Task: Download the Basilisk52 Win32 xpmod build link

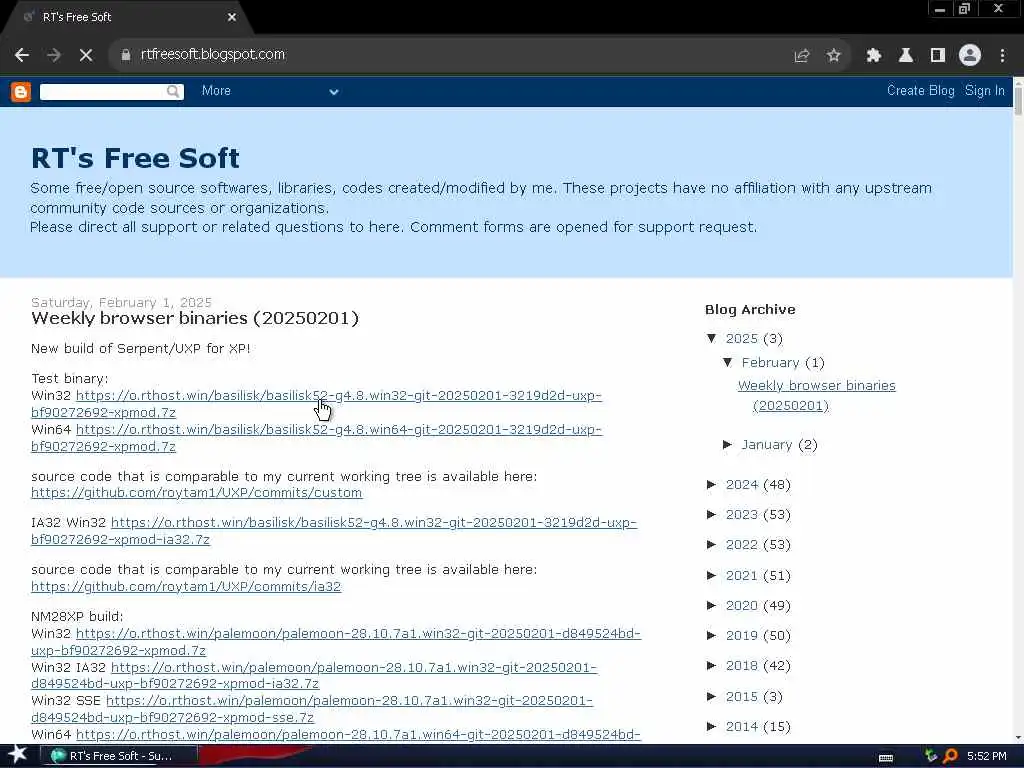Action: (x=316, y=404)
